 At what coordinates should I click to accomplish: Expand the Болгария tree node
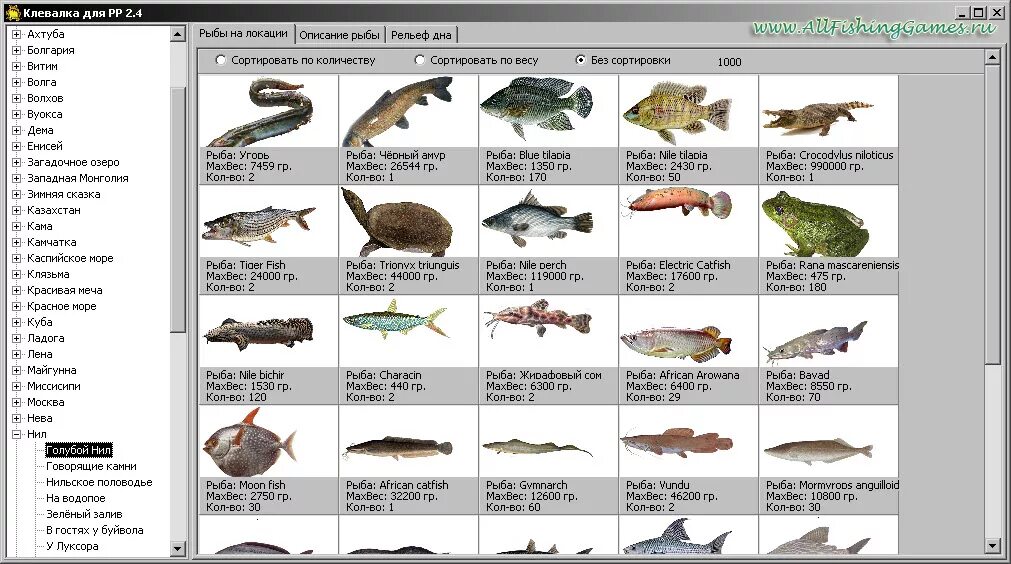[x=17, y=50]
